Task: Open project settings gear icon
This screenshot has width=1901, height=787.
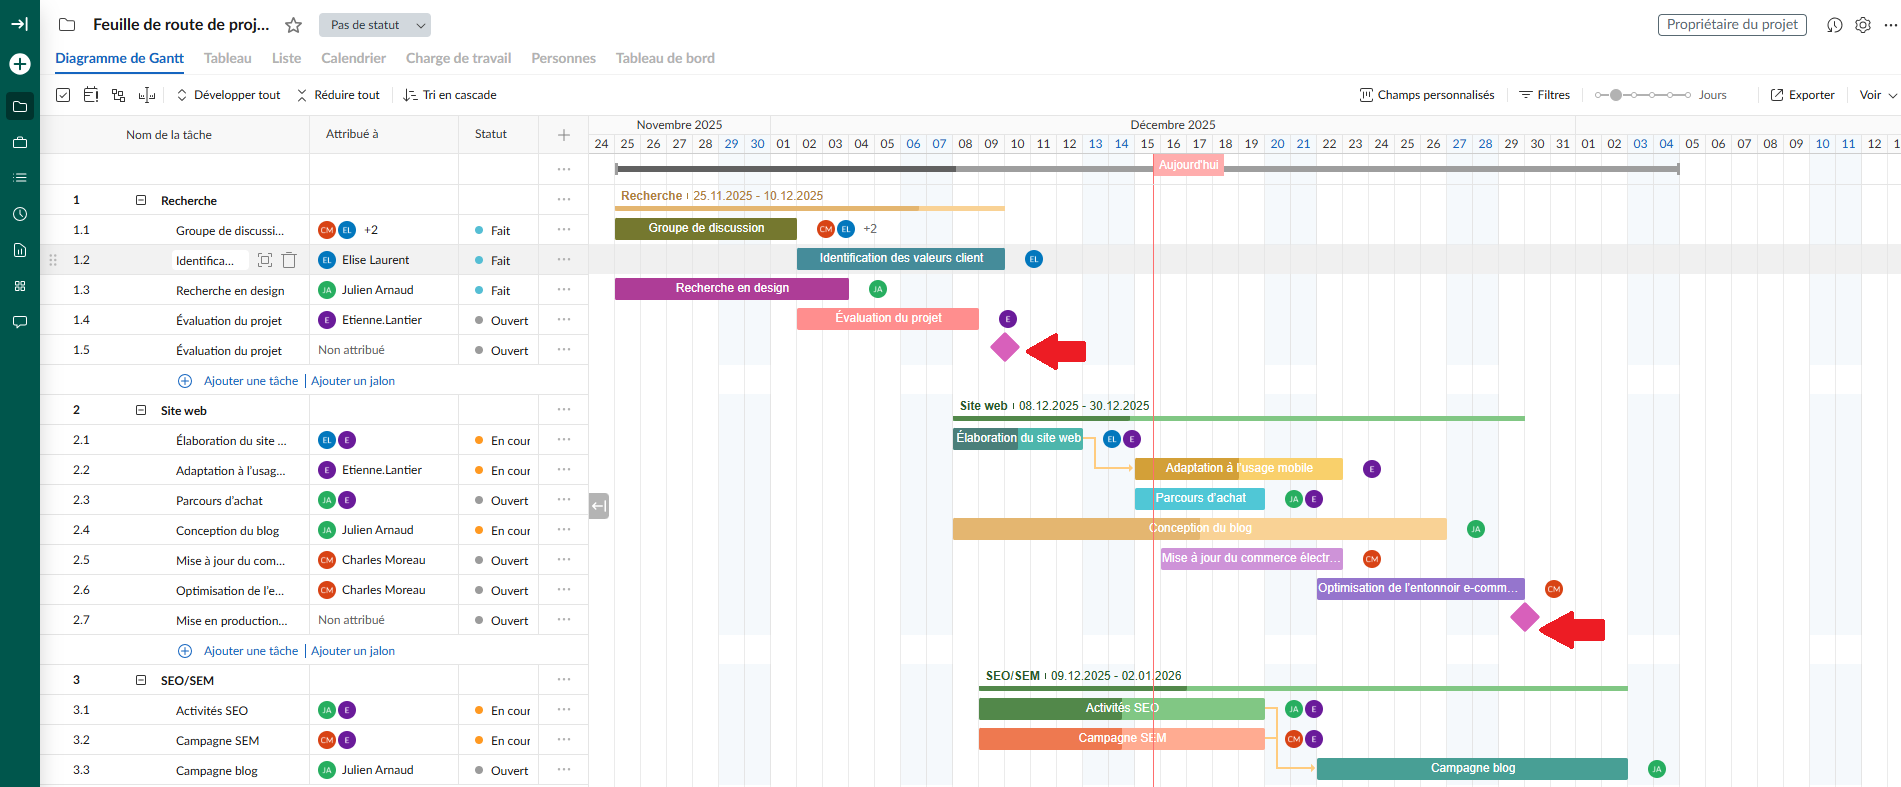Action: pos(1862,25)
